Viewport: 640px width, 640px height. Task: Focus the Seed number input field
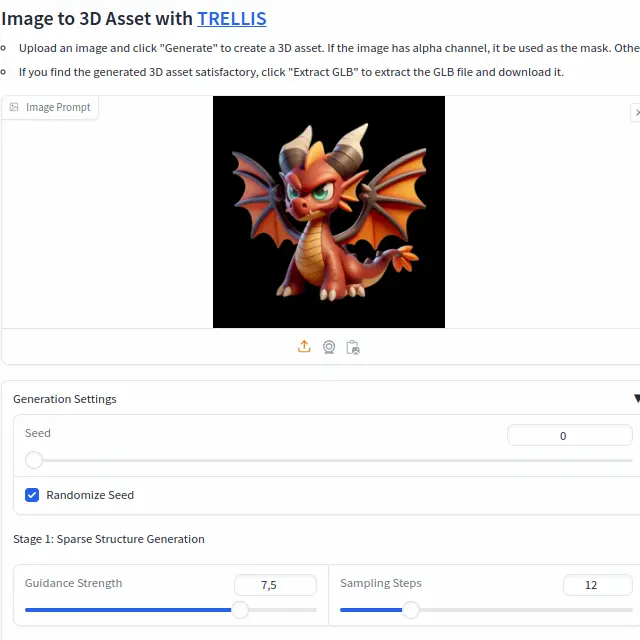pyautogui.click(x=569, y=436)
